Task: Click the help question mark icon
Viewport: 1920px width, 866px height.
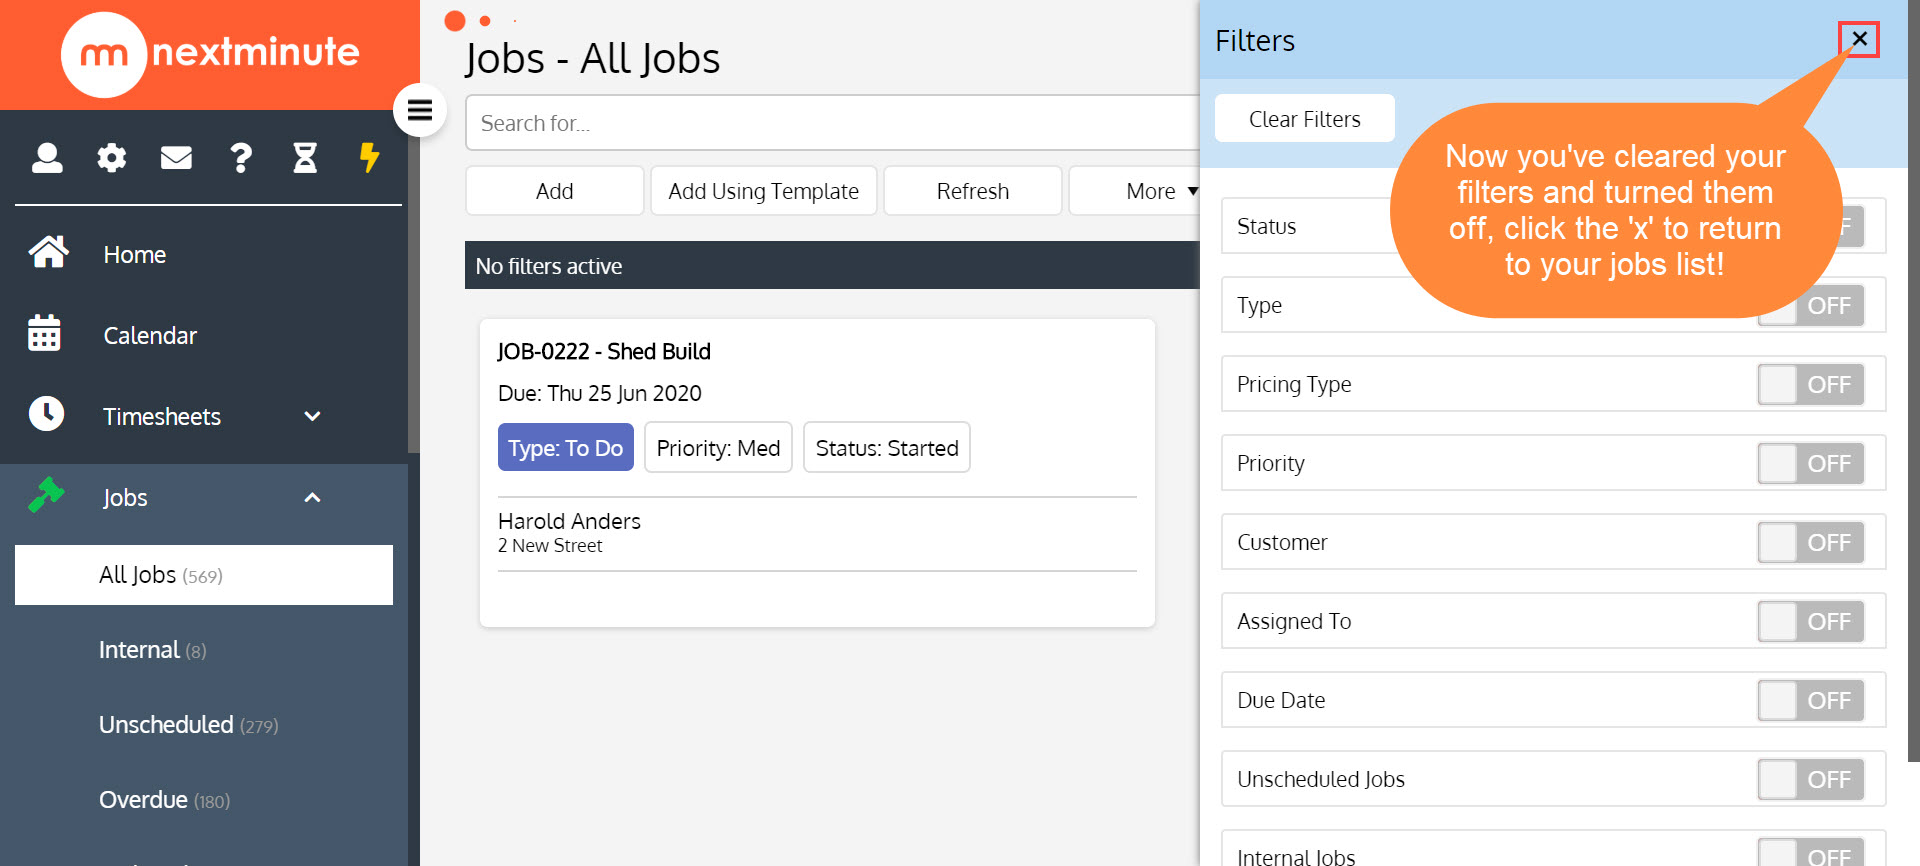Action: pyautogui.click(x=241, y=157)
